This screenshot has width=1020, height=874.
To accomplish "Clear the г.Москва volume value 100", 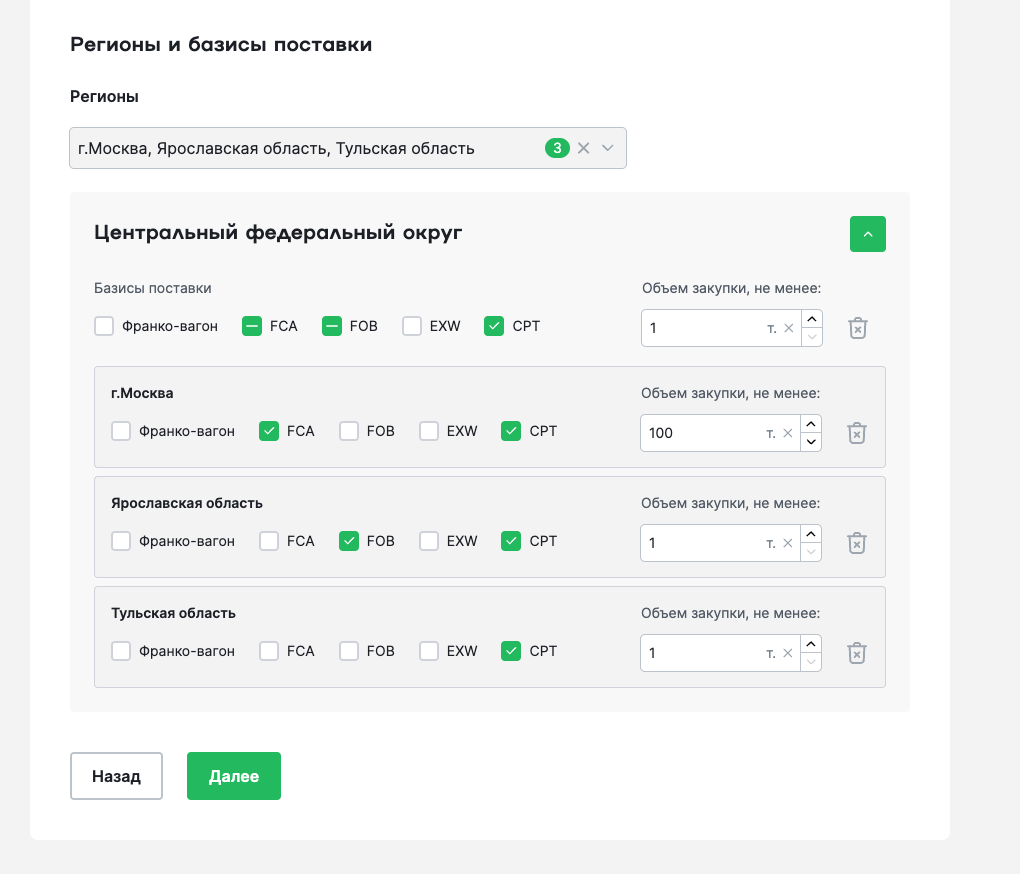I will pos(787,433).
